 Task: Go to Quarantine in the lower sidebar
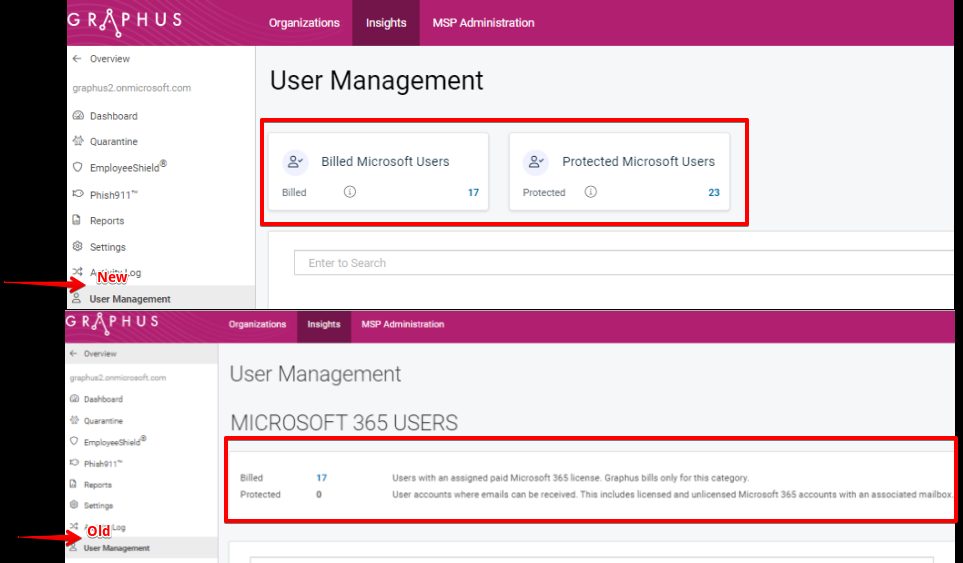tap(103, 421)
